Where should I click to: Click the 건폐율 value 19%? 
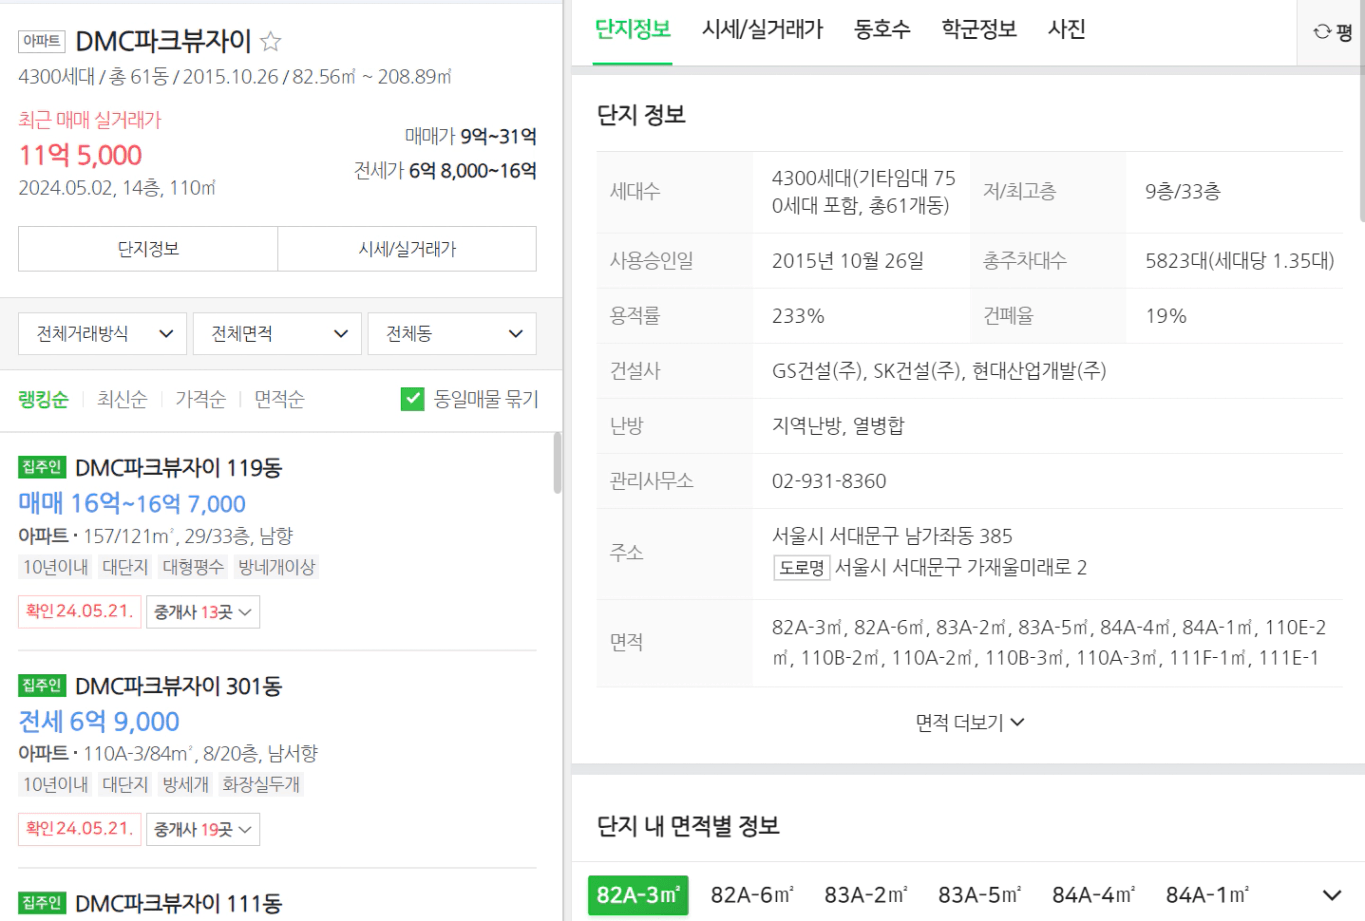[1166, 316]
